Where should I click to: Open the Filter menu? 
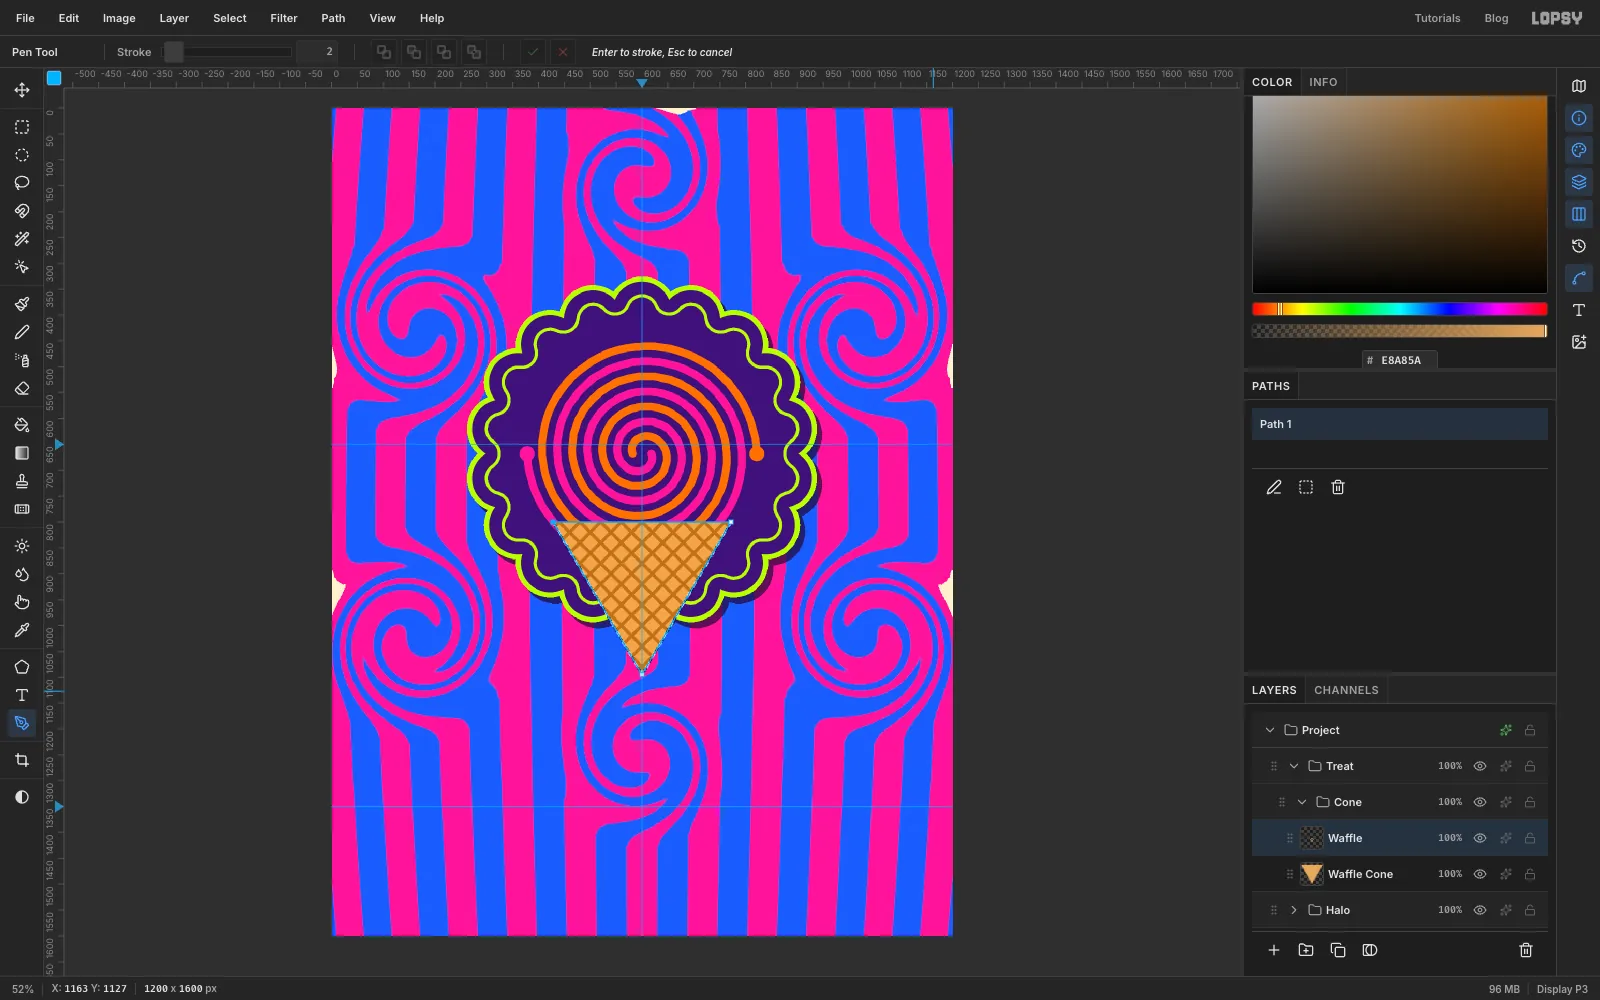tap(284, 18)
